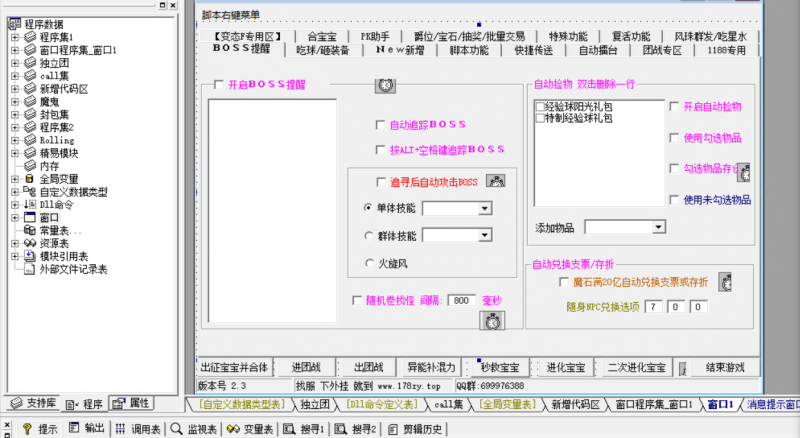This screenshot has width=800, height=438.
Task: Open the 输出 tab at bottom
Action: click(87, 428)
